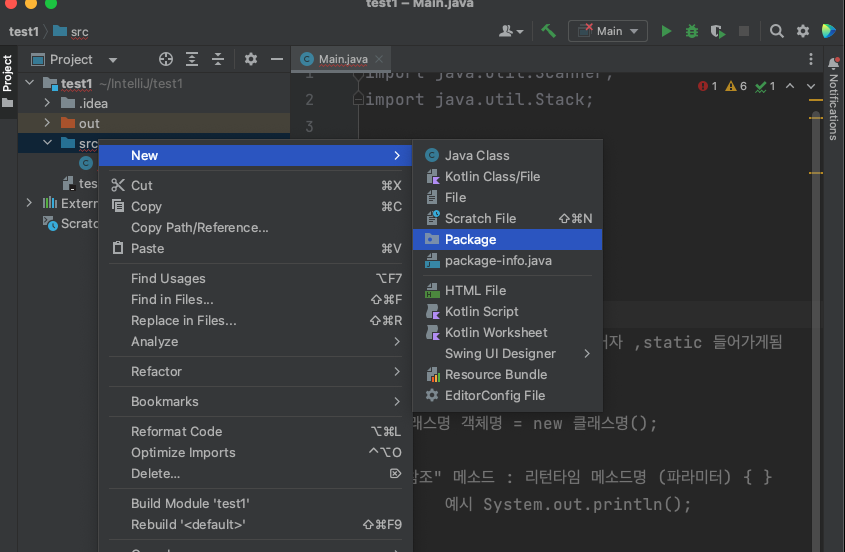Run with Coverage shield icon

tap(718, 31)
